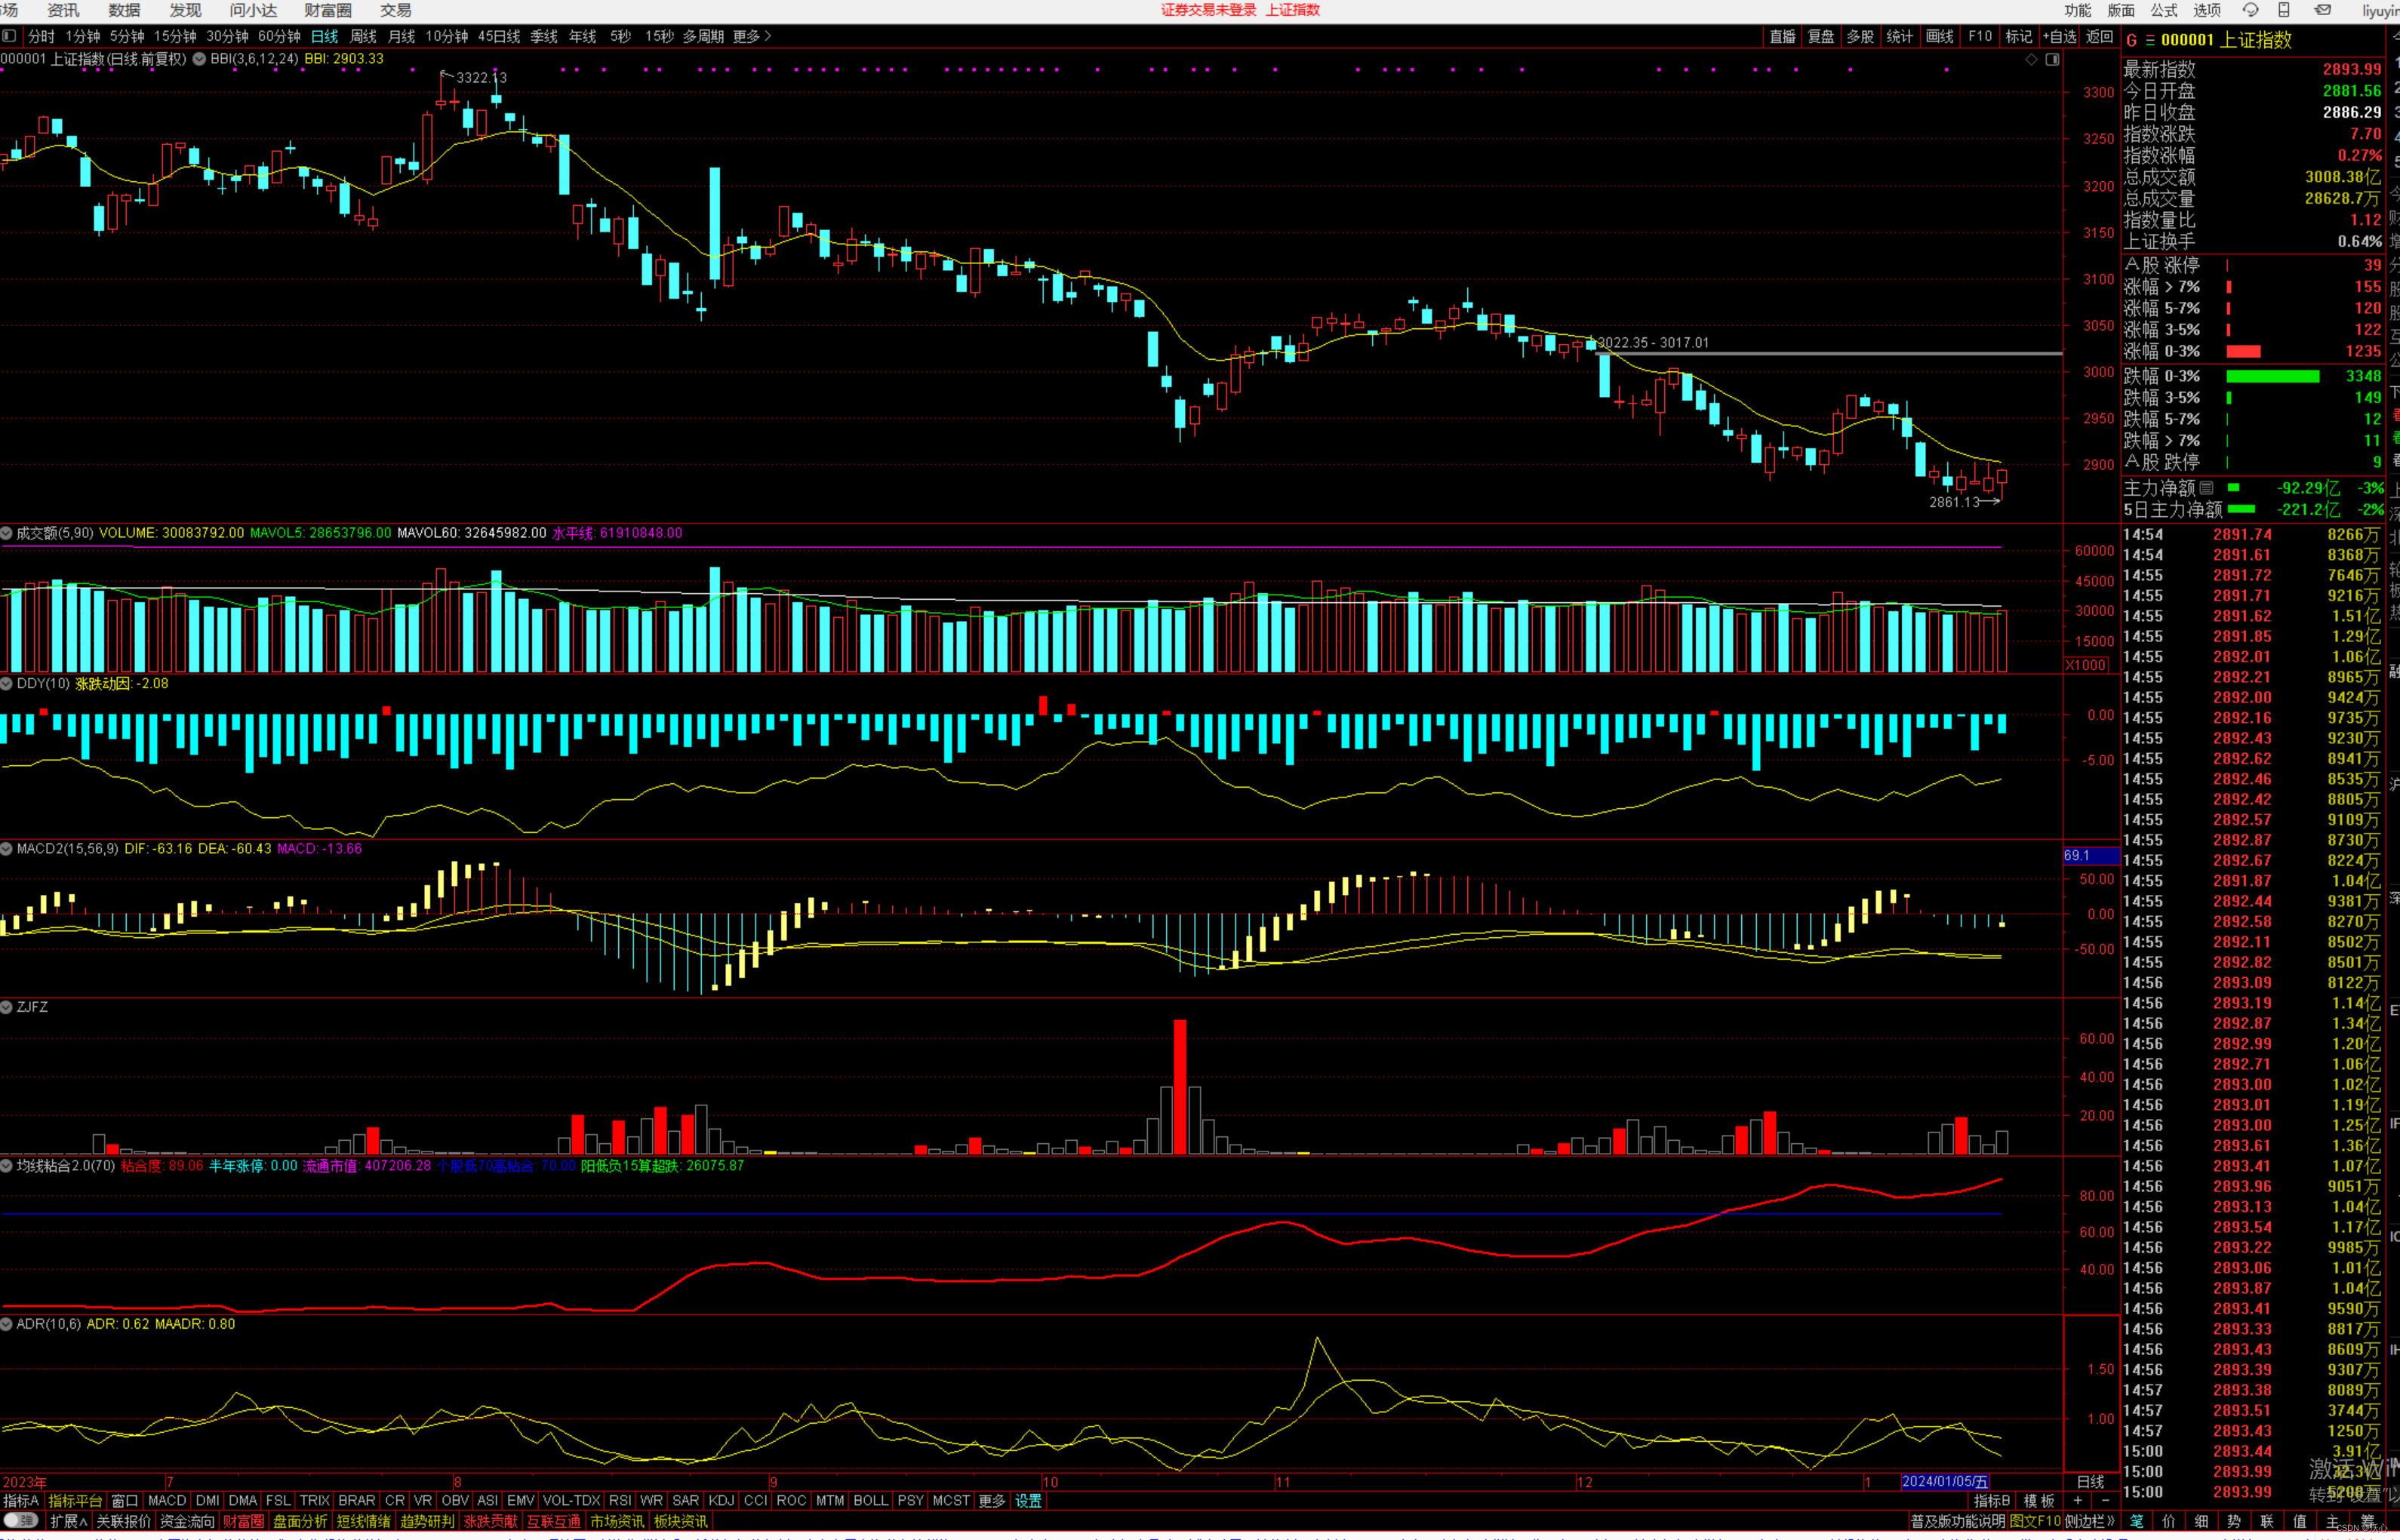The image size is (2400, 1540).
Task: Switch to 5分钟 period
Action: [127, 36]
